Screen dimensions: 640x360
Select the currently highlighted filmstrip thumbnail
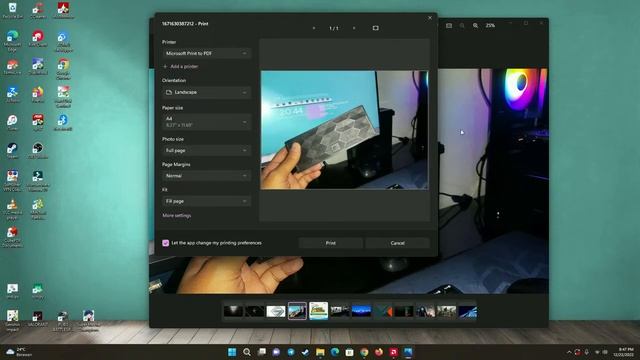coord(297,311)
